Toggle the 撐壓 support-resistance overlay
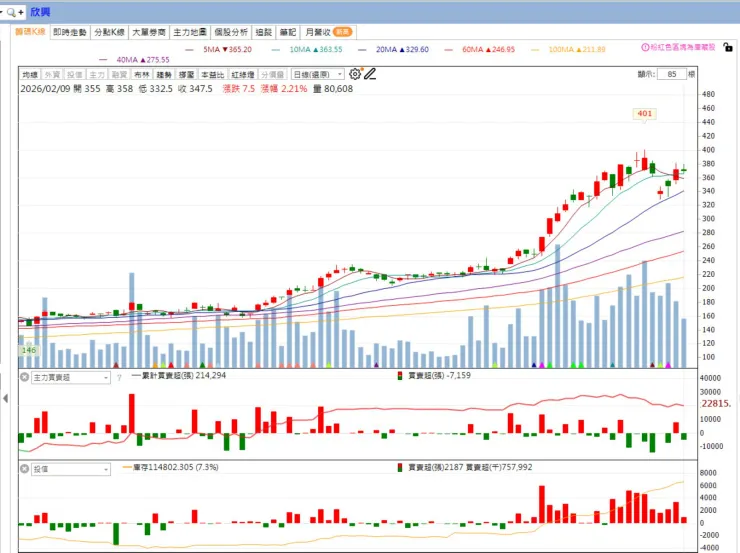740x553 pixels. 186,75
